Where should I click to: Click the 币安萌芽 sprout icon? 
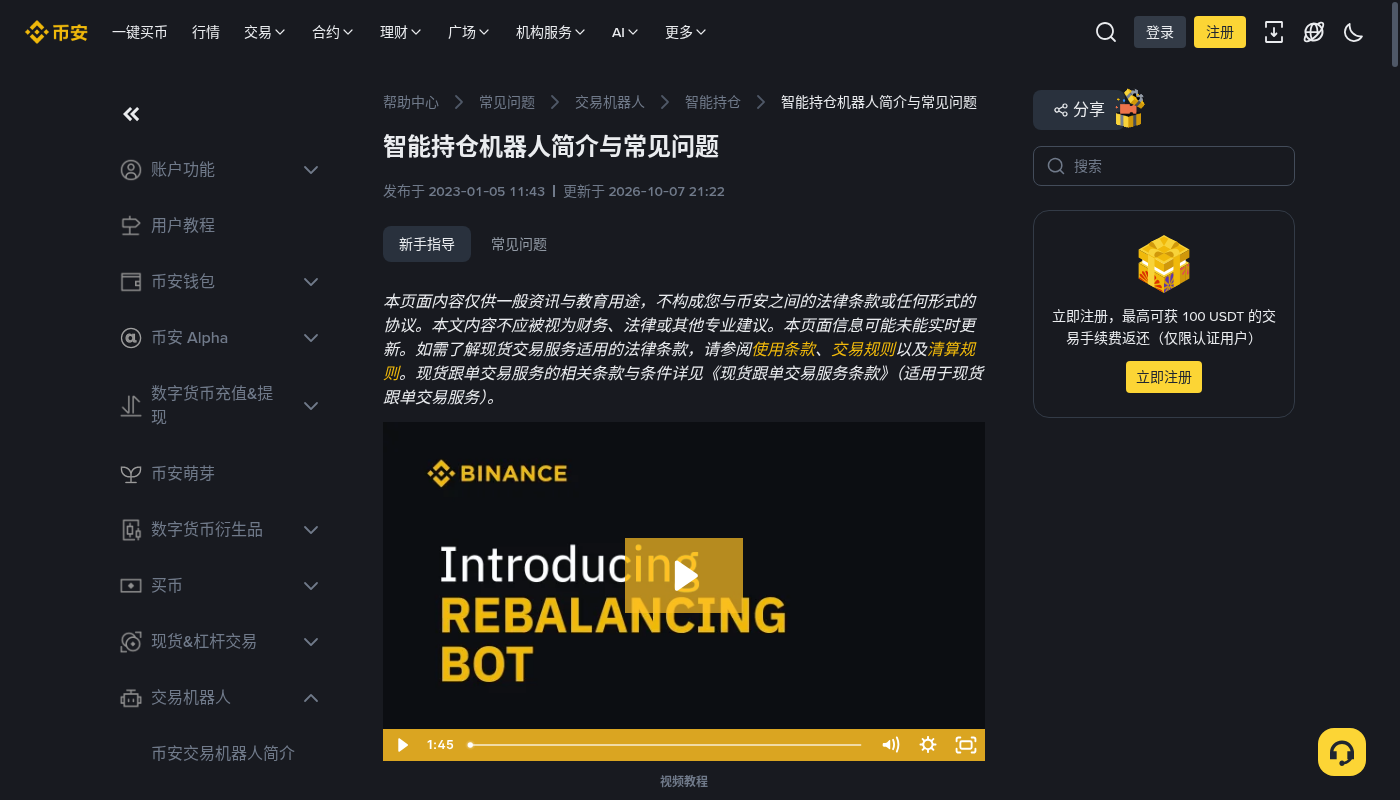point(131,474)
